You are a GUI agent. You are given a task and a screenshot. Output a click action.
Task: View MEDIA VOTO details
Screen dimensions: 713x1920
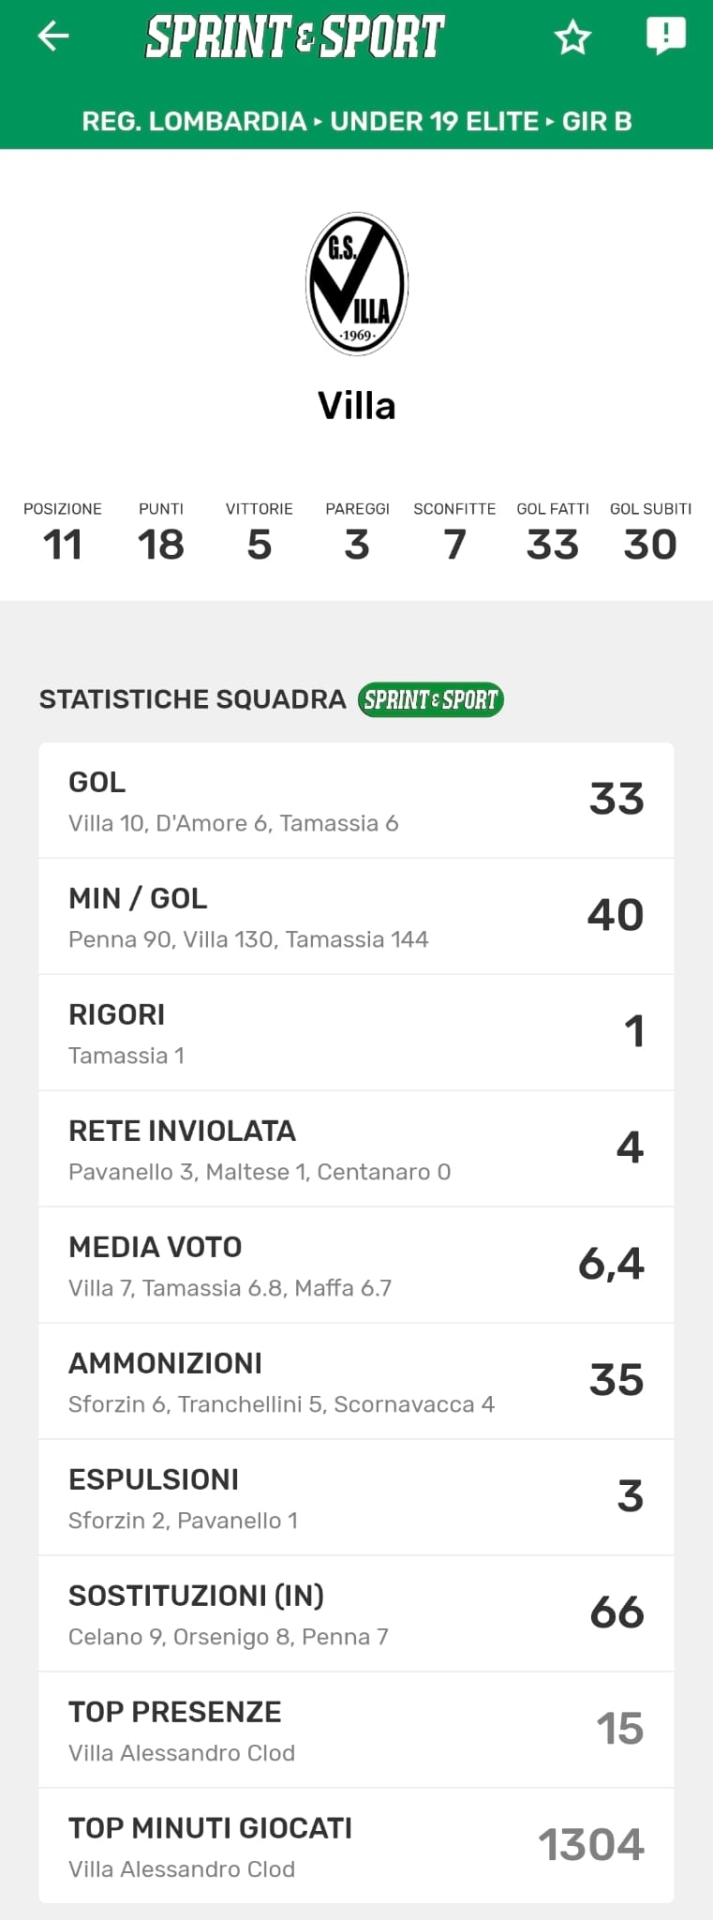click(356, 1265)
